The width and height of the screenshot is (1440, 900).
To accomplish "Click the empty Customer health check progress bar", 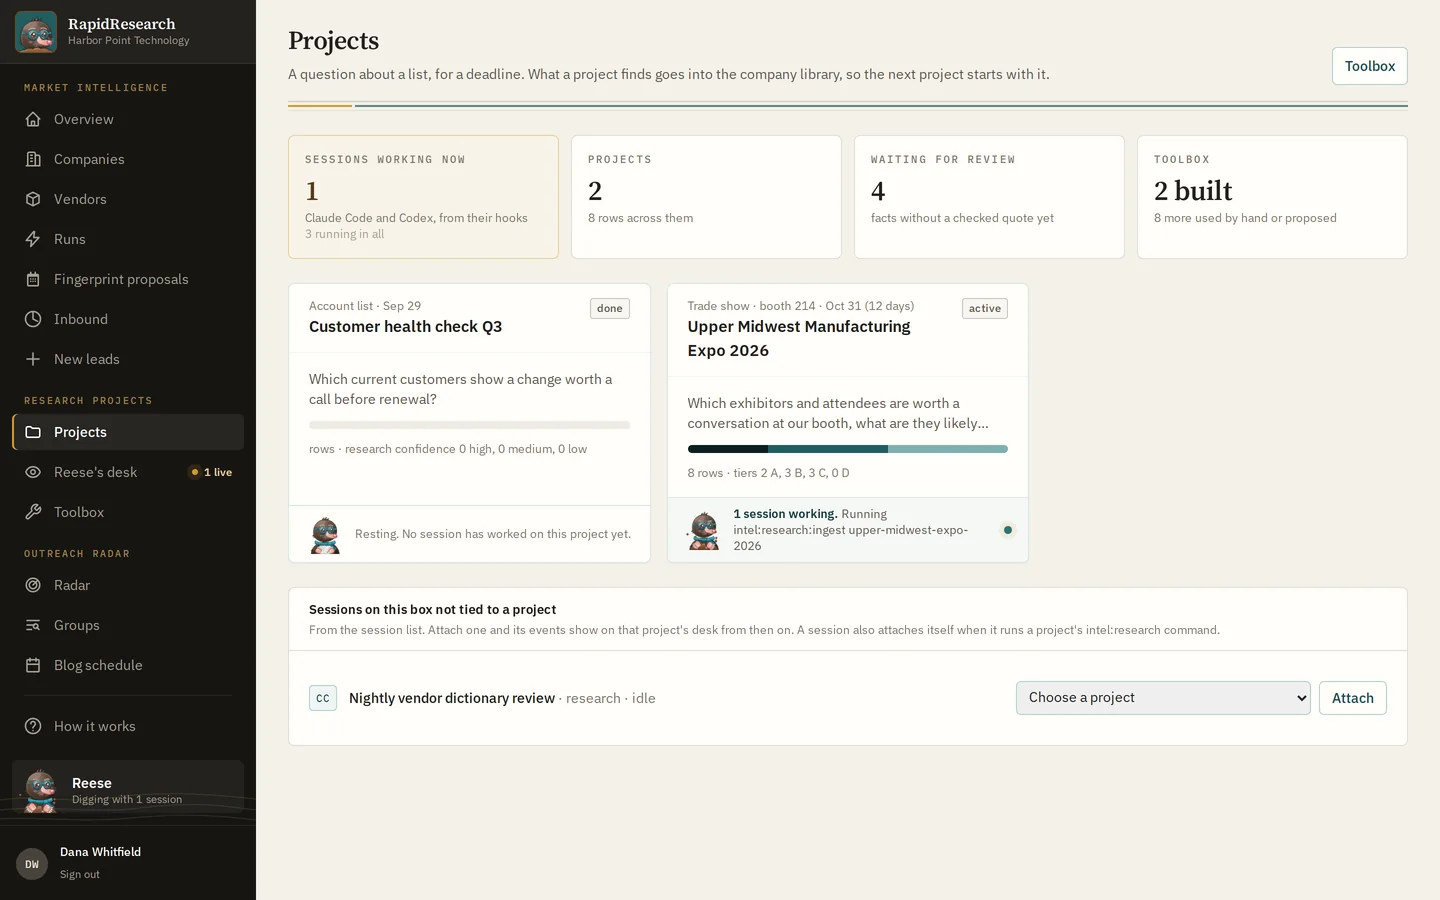I will click(x=469, y=425).
